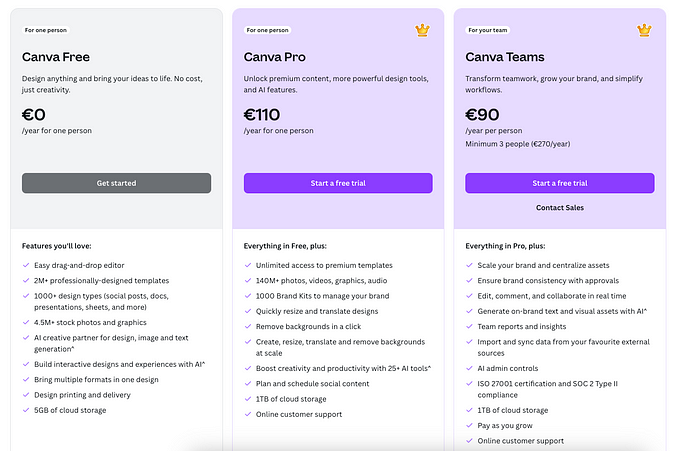
Task: Click the Canva Pro plan heading
Action: click(275, 57)
